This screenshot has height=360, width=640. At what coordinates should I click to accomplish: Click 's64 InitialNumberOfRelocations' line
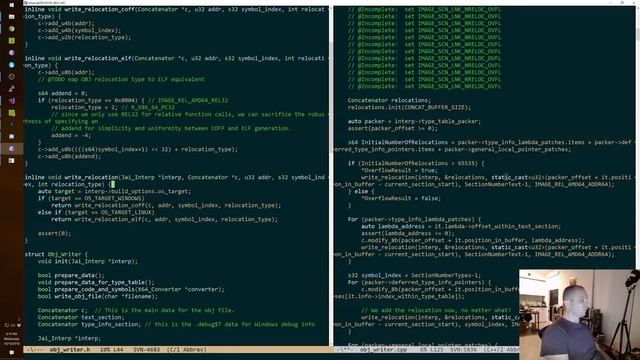[489, 142]
